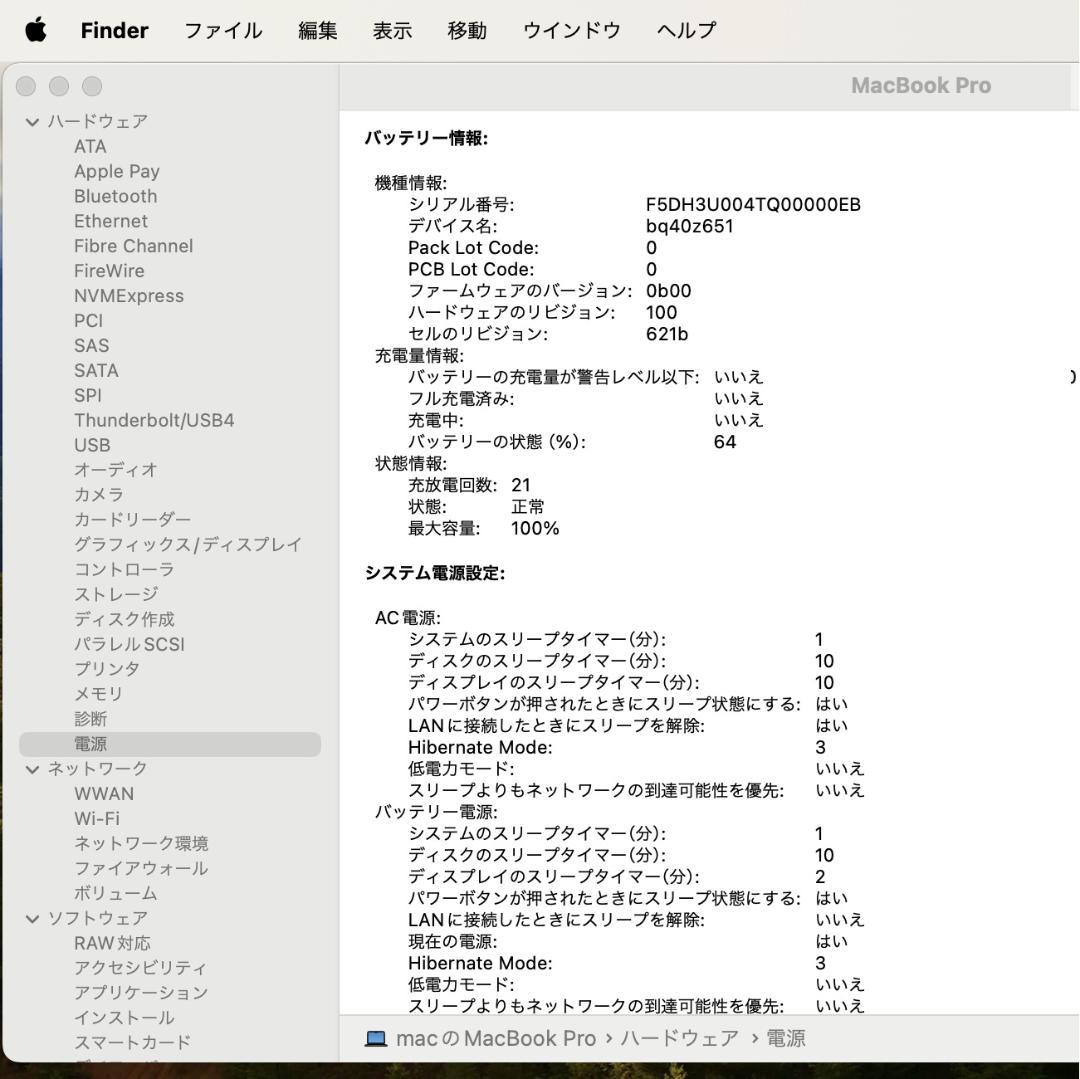Select 診断 in the hardware sidebar
This screenshot has height=1079, width=1080.
(x=88, y=718)
